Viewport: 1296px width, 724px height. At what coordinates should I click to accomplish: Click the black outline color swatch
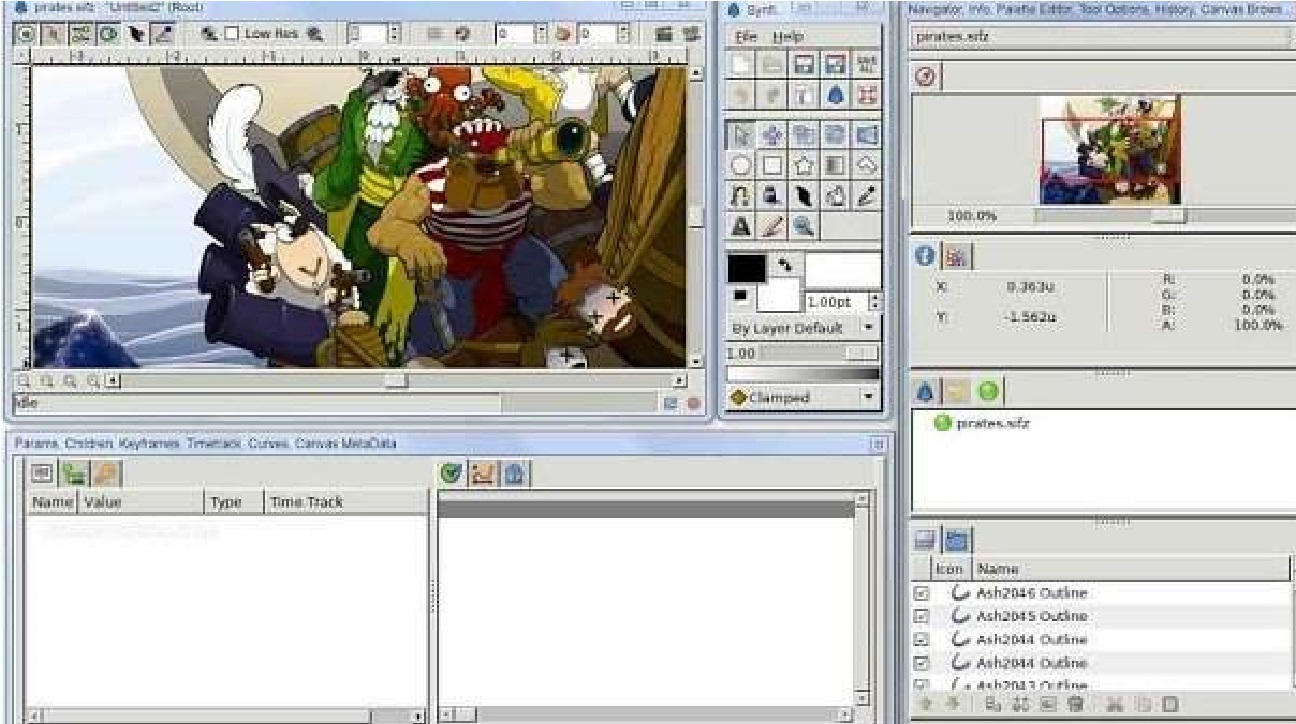[x=746, y=267]
